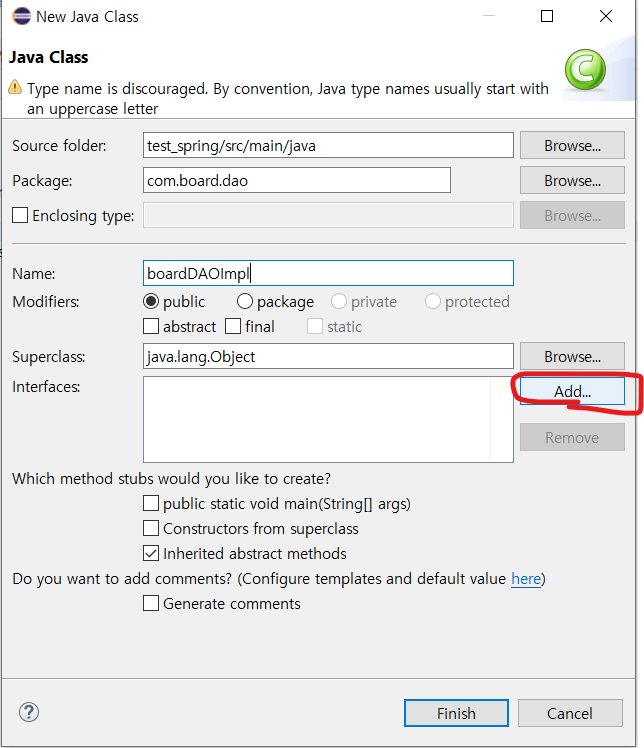Open the 'here' templates configuration link
Screen dimensions: 644x748
526,579
